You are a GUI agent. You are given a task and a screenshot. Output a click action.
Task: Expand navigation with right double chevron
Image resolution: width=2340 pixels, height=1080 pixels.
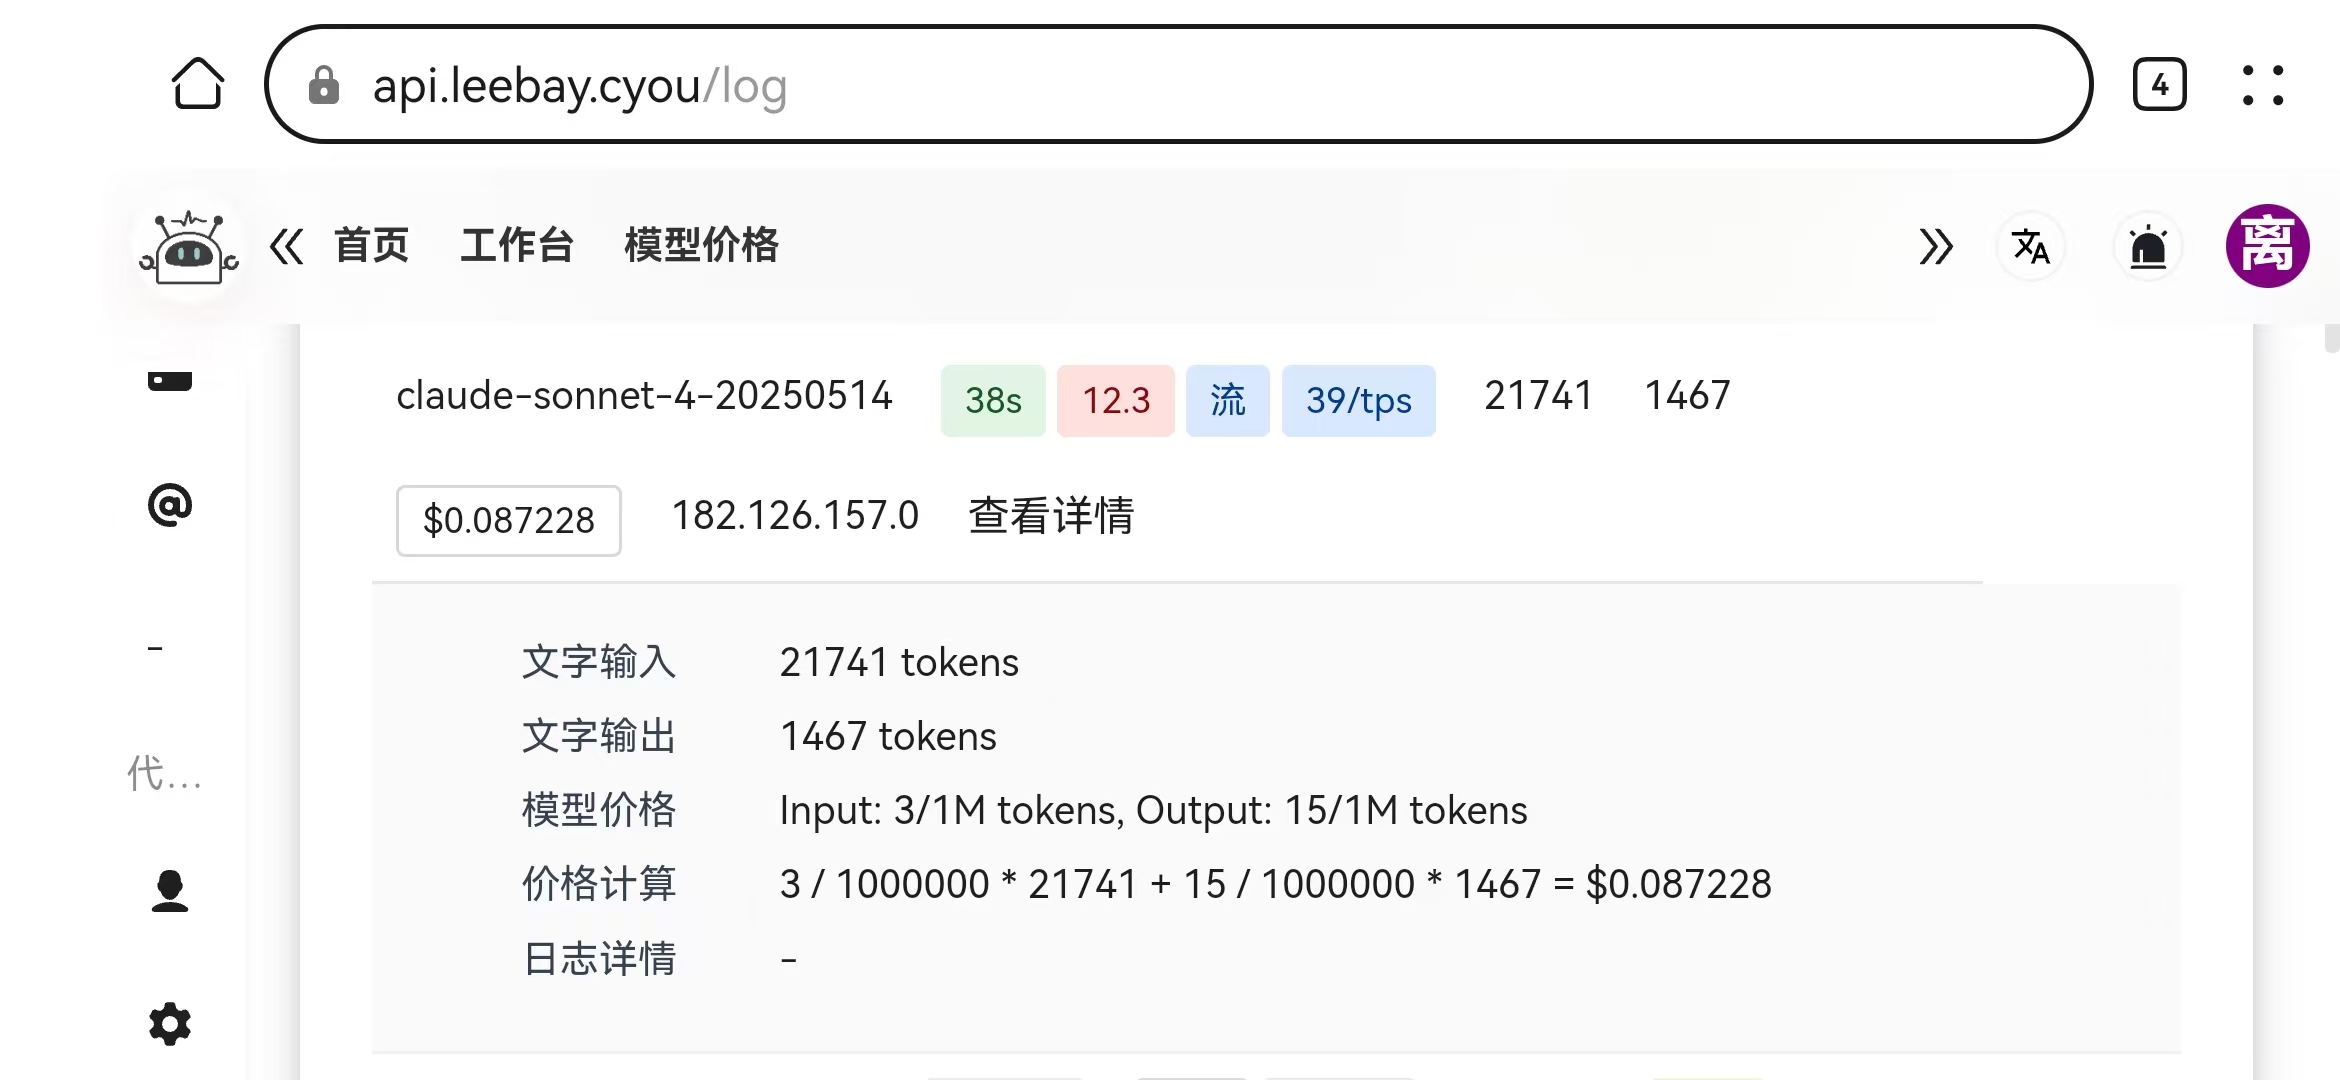[x=1935, y=246]
